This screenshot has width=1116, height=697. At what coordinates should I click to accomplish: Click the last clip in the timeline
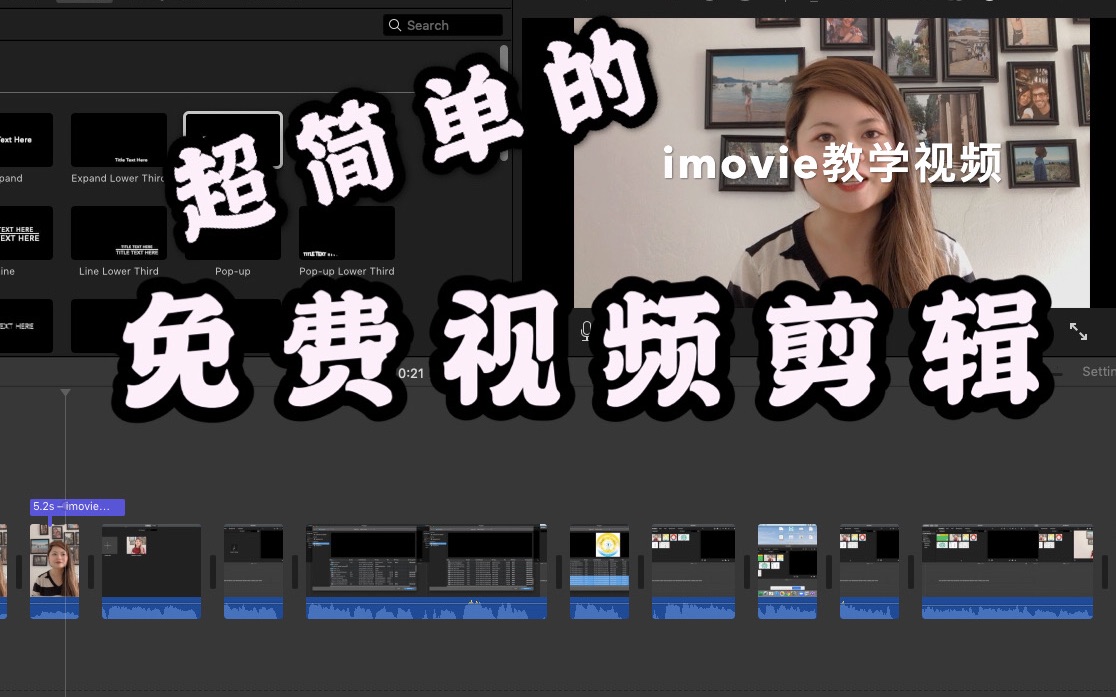1006,570
